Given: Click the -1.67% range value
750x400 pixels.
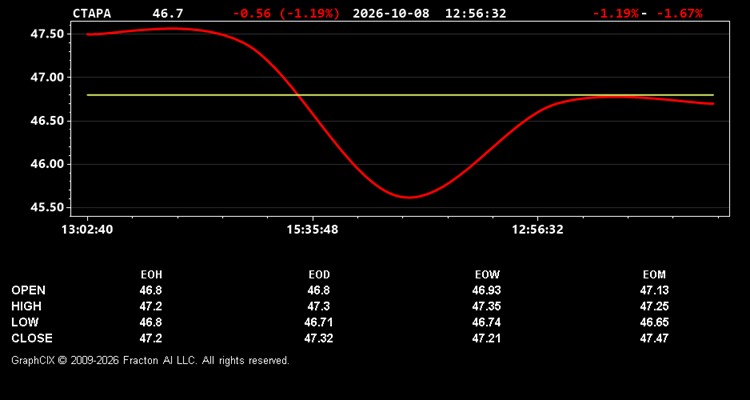Looking at the screenshot, I should click(679, 13).
